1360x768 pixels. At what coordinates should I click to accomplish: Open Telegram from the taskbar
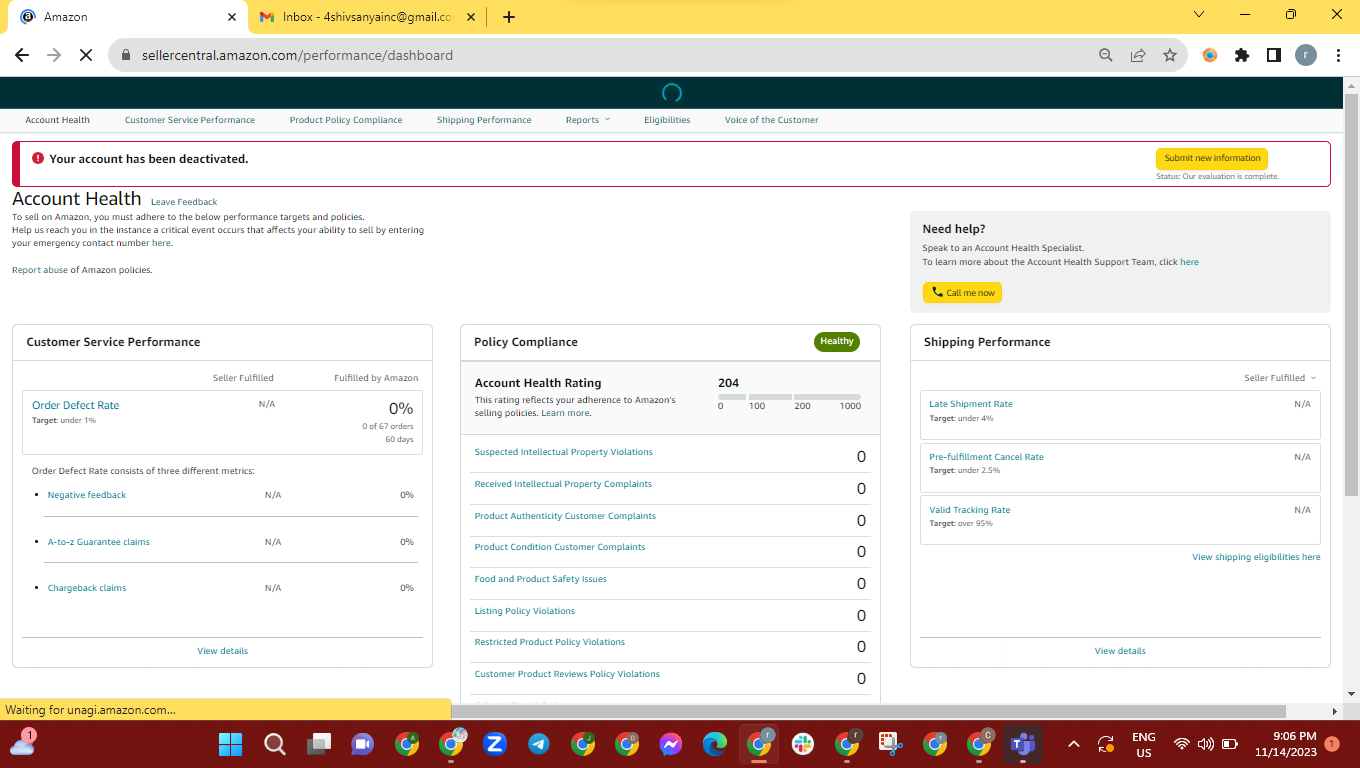[x=538, y=744]
